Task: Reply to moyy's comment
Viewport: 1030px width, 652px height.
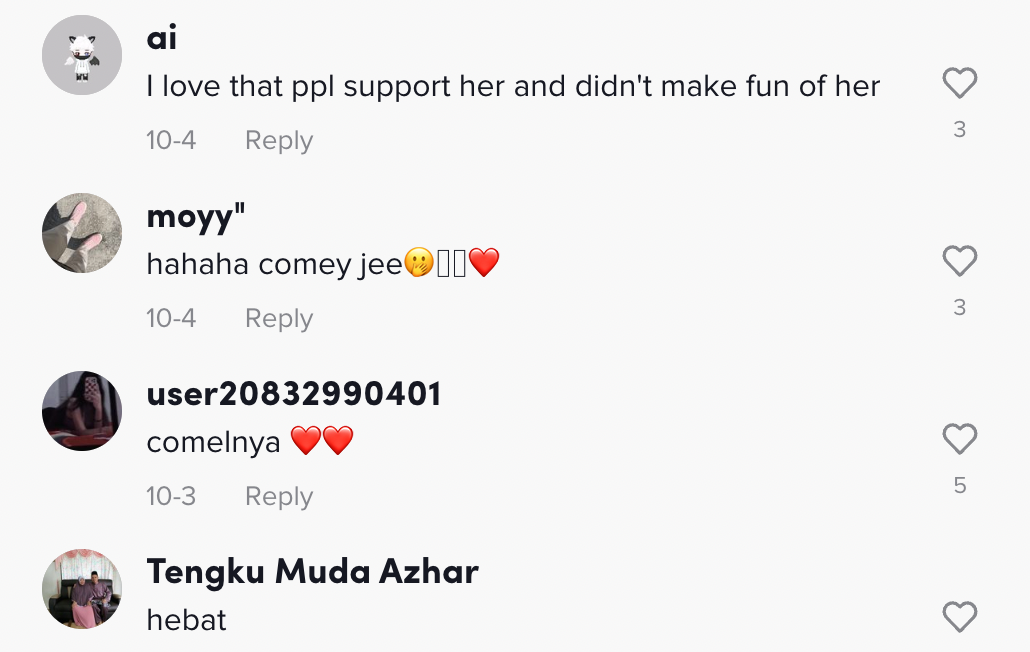Action: point(279,318)
